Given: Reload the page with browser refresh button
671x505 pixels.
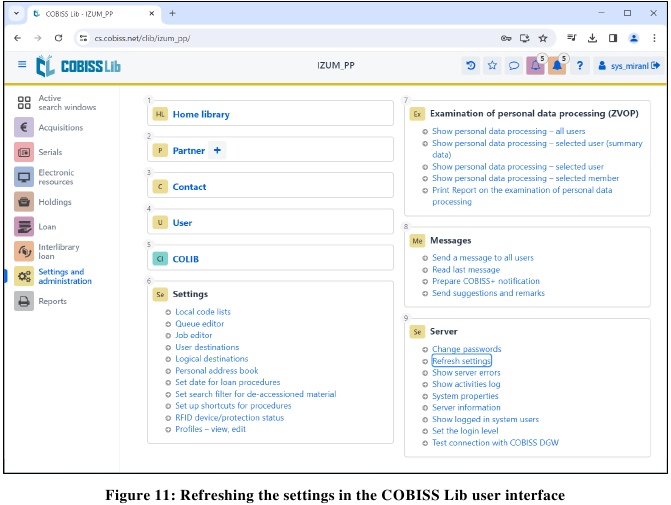Looking at the screenshot, I should click(58, 38).
